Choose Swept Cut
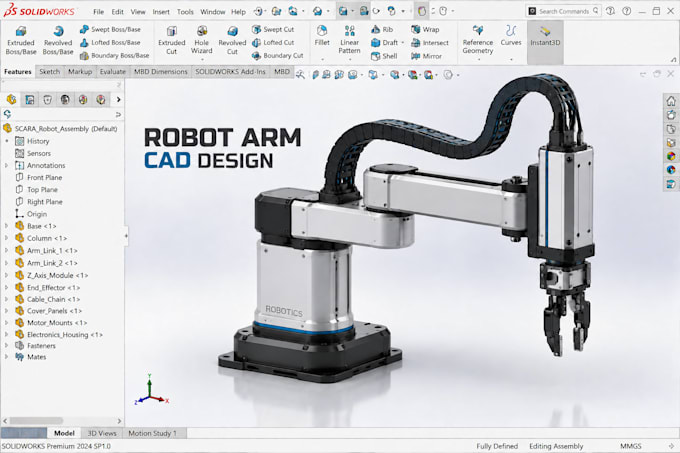 pyautogui.click(x=273, y=29)
